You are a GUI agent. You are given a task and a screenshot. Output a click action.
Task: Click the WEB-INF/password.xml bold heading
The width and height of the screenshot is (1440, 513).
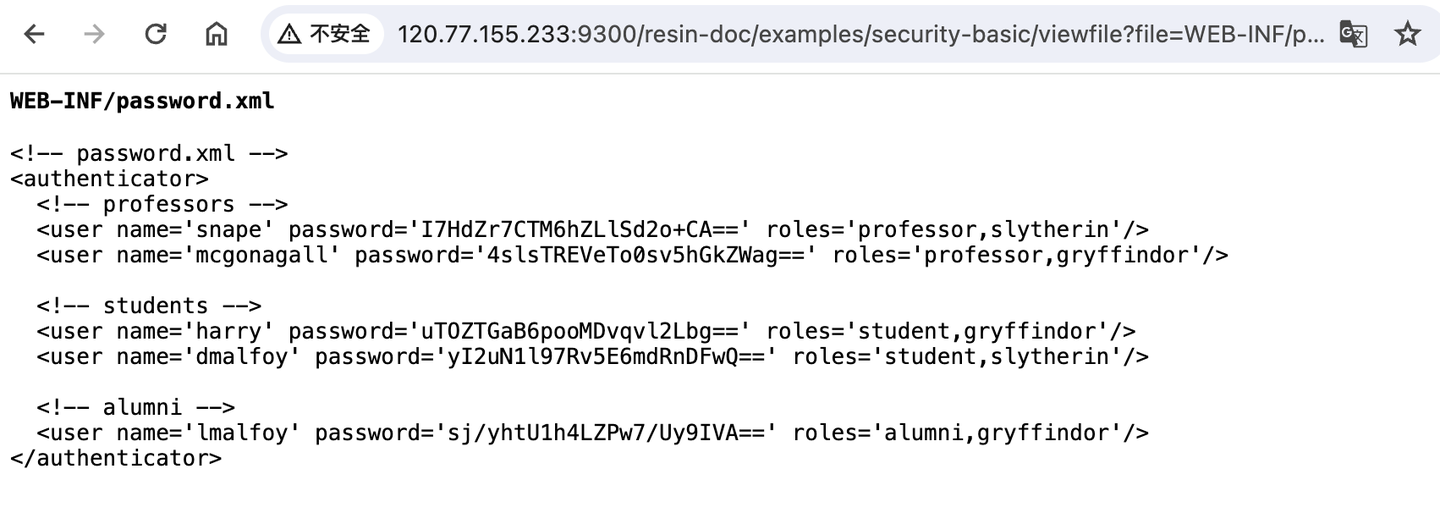click(141, 101)
